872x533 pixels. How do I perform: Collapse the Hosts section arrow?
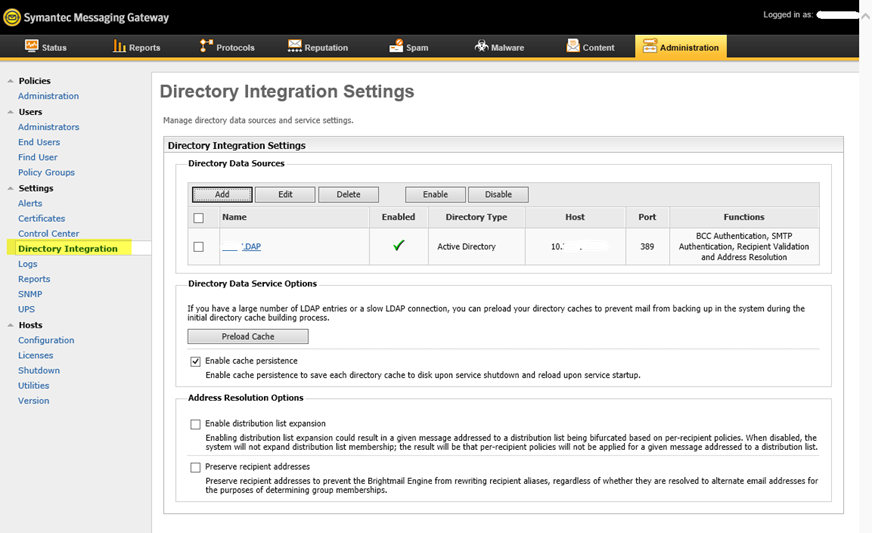pyautogui.click(x=10, y=325)
